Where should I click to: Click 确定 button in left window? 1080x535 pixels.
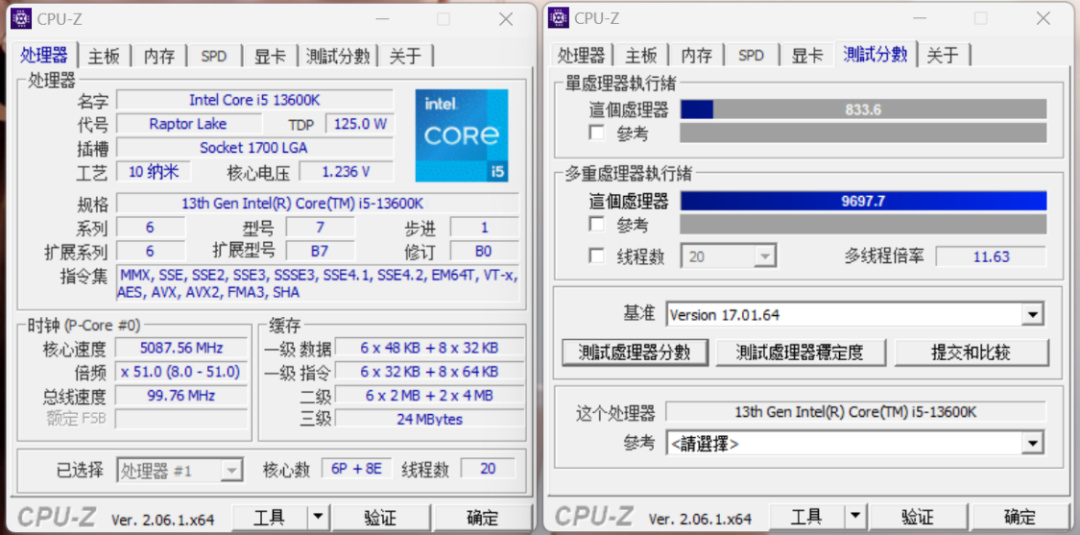[x=482, y=516]
